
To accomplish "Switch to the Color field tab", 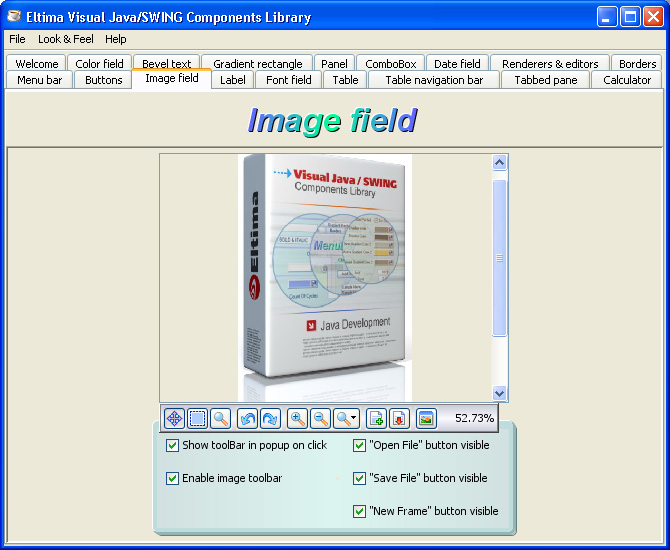I will tap(100, 63).
